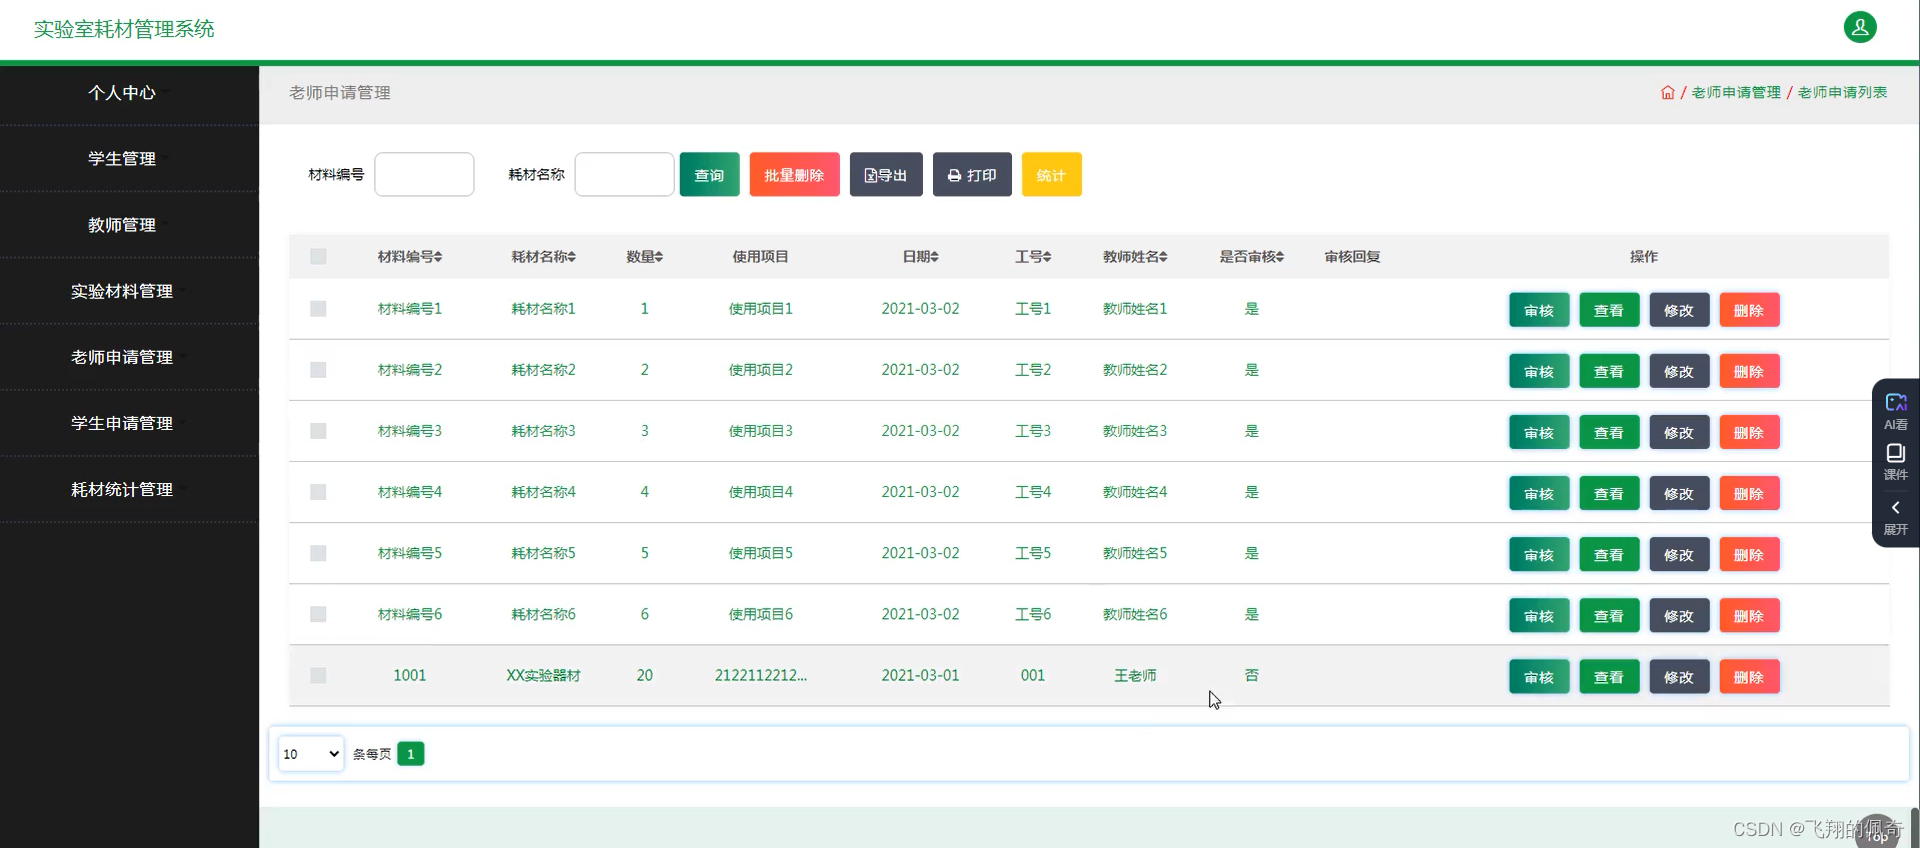The width and height of the screenshot is (1920, 848).
Task: Check the row for 材料编号2
Action: click(x=318, y=370)
